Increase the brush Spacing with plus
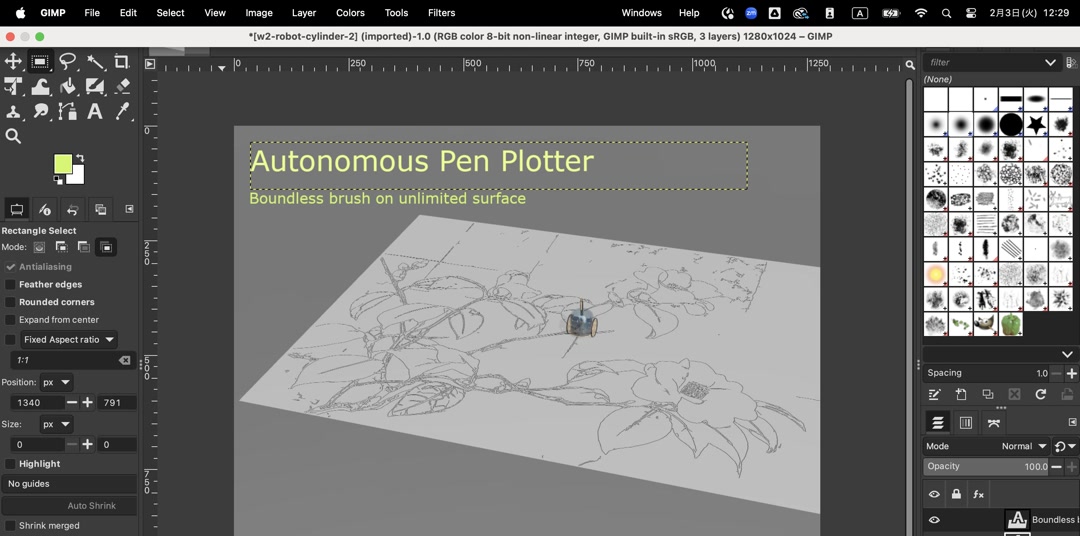The image size is (1080, 536). pyautogui.click(x=1071, y=373)
